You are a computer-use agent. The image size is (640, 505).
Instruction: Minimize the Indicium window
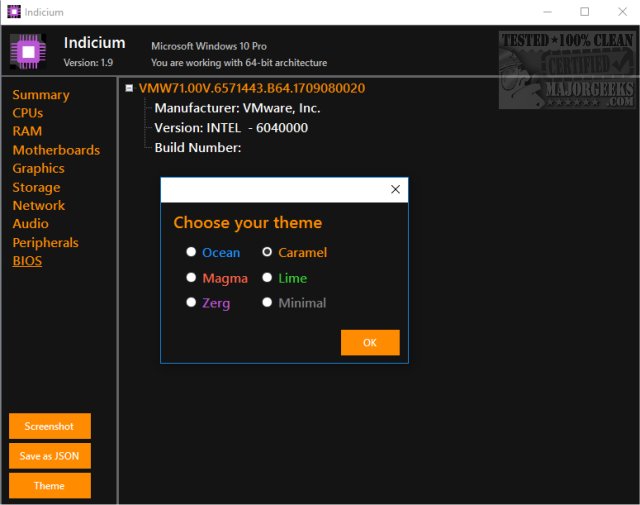pyautogui.click(x=547, y=12)
